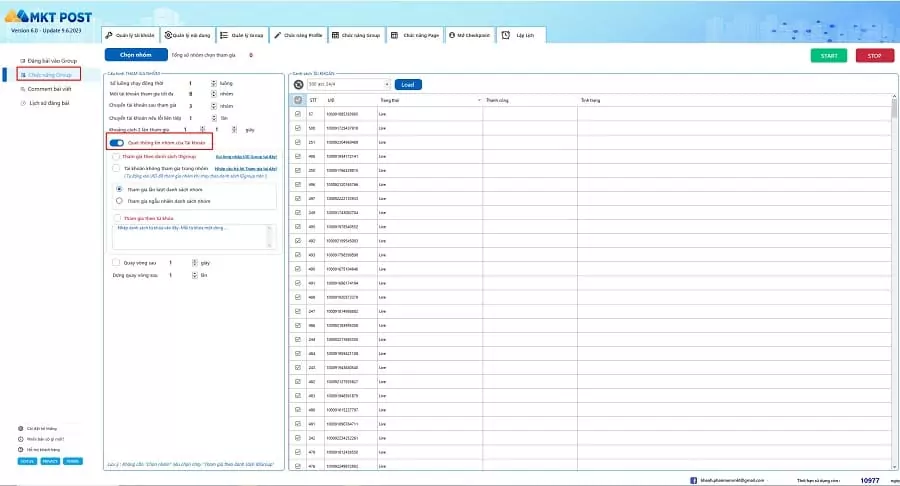Toggle the select-all checkbox in table header
The height and width of the screenshot is (486, 900).
click(297, 100)
